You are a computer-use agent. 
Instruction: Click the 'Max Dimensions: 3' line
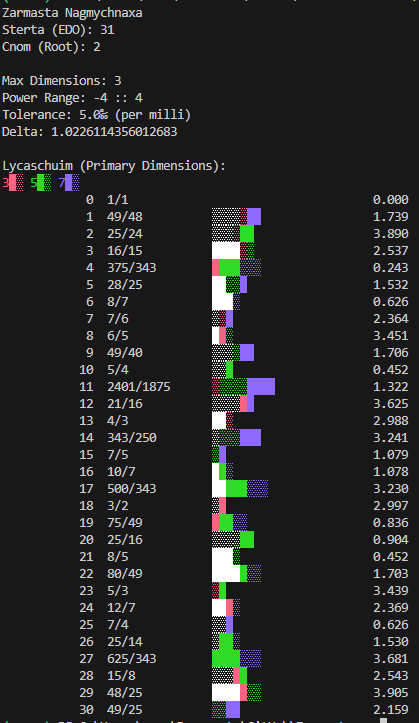[x=62, y=81]
